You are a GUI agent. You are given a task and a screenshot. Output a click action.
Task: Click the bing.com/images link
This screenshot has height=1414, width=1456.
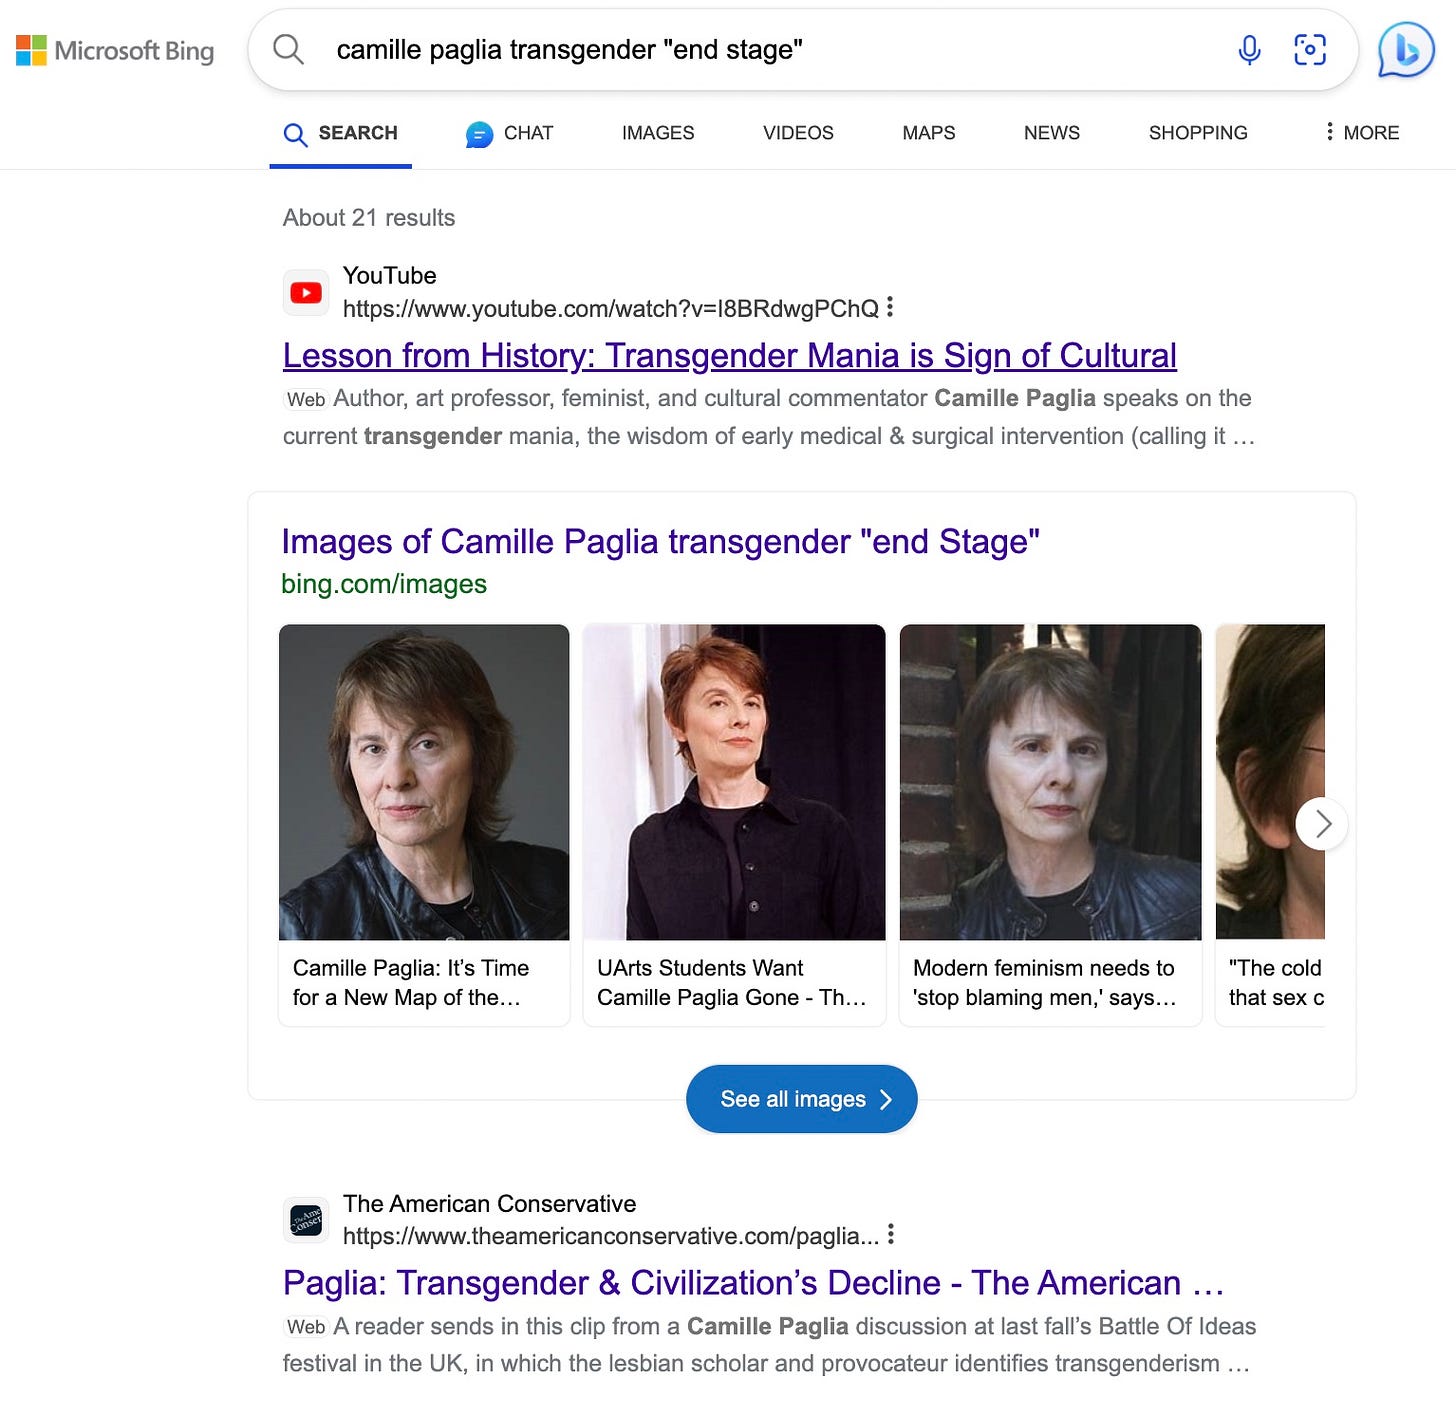point(384,584)
